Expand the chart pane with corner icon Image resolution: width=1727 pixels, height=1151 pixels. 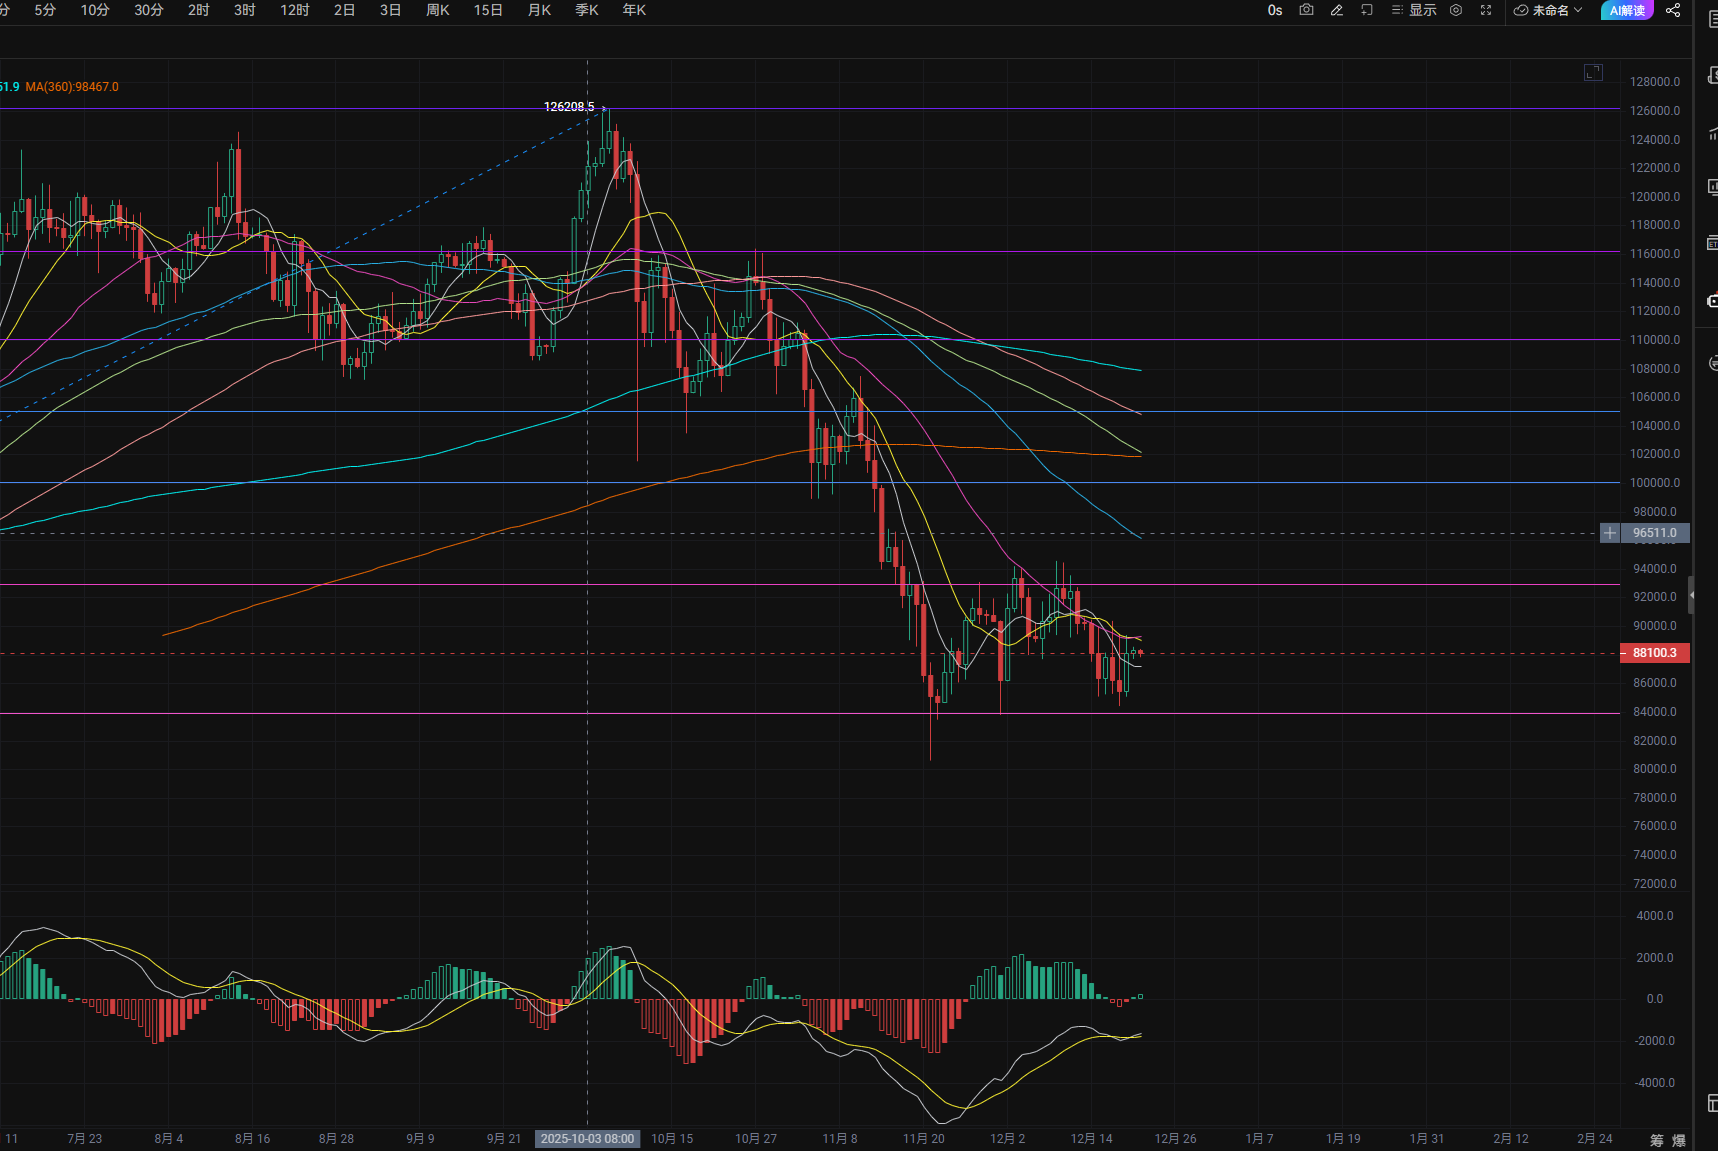point(1593,72)
